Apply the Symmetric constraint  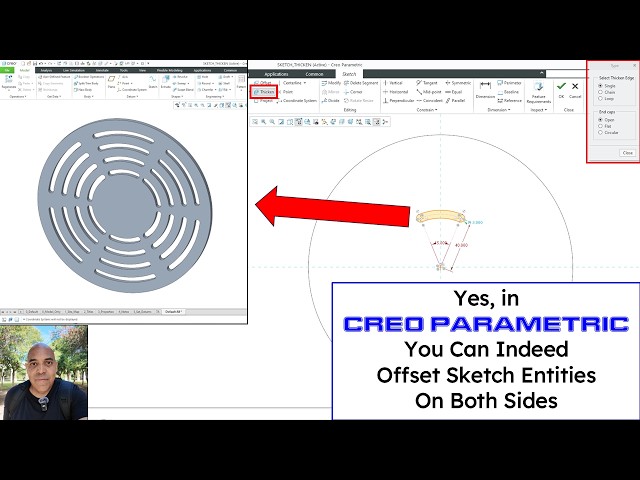click(458, 83)
